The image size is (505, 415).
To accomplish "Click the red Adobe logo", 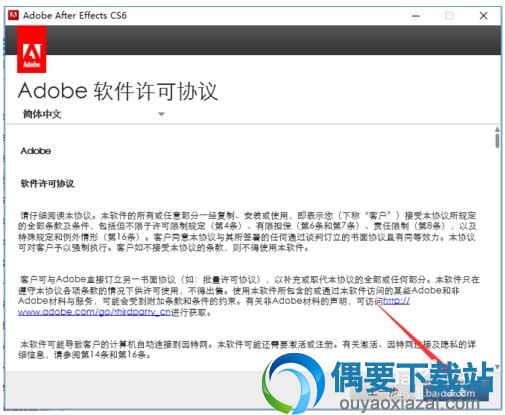I will 32,49.
